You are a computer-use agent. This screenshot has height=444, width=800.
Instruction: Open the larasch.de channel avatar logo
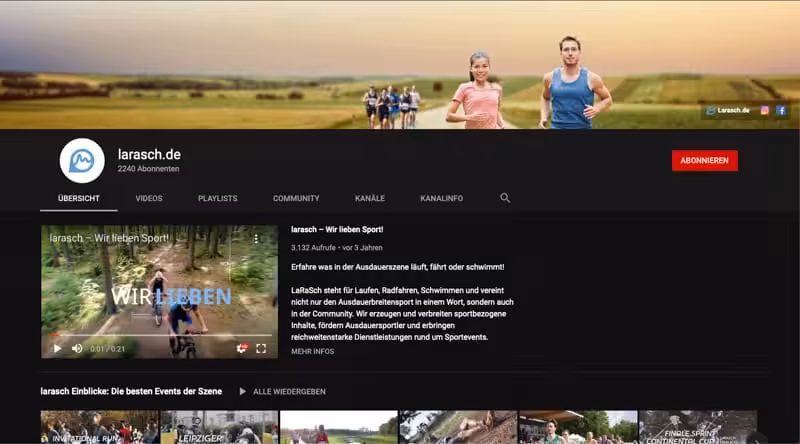[82, 161]
